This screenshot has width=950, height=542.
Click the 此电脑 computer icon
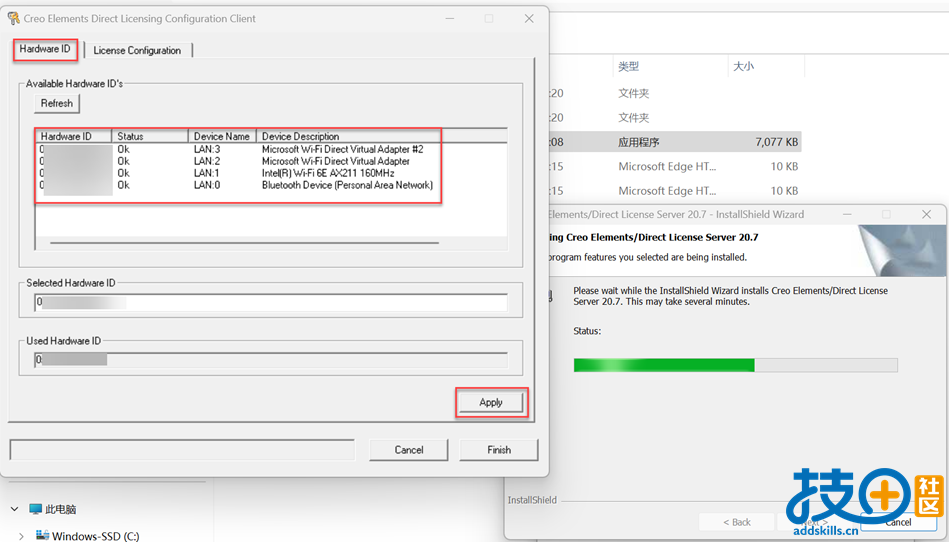click(x=36, y=509)
